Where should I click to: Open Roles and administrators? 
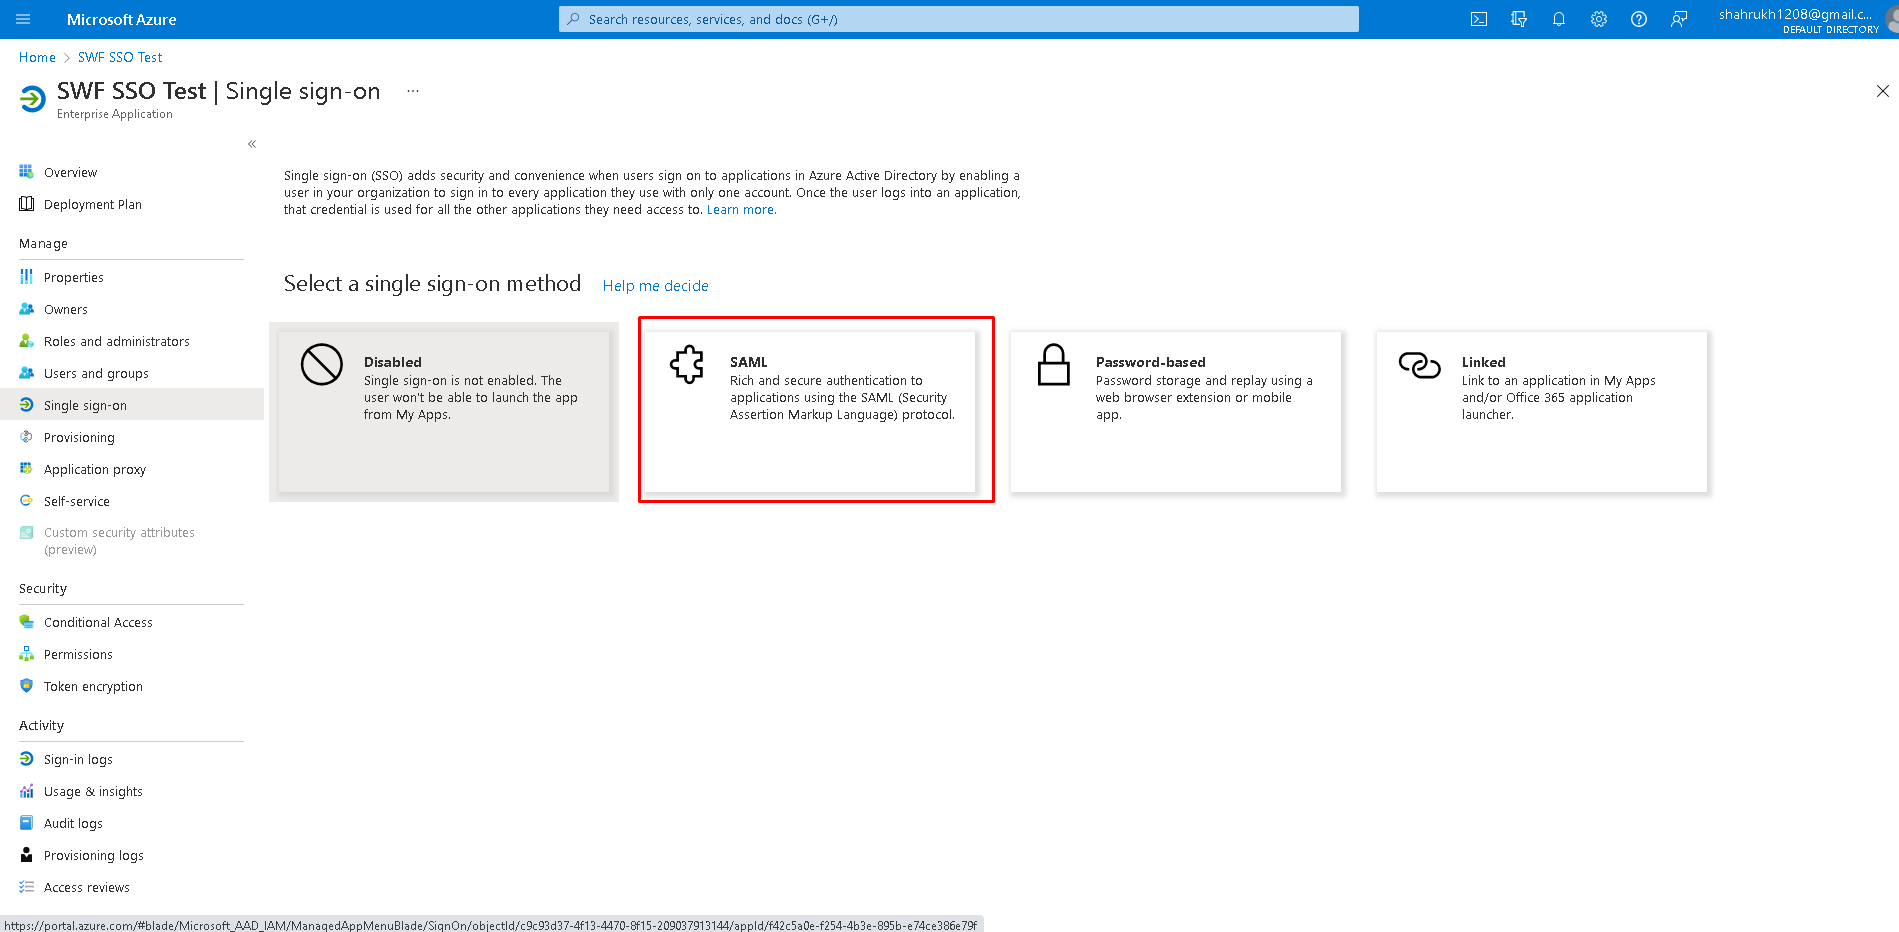coord(132,341)
